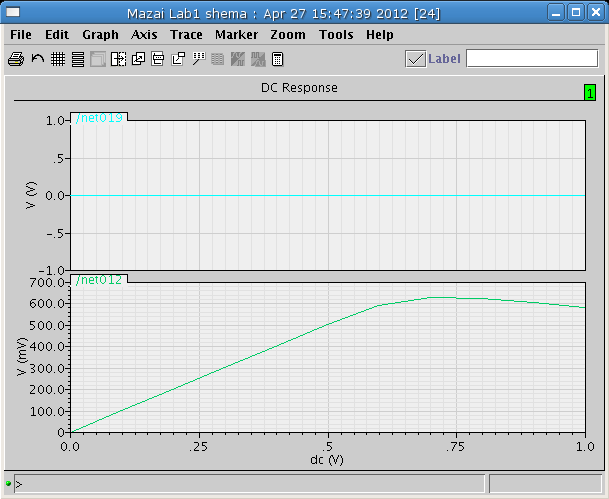Click the Undo arrow icon
The image size is (609, 499).
coord(38,59)
